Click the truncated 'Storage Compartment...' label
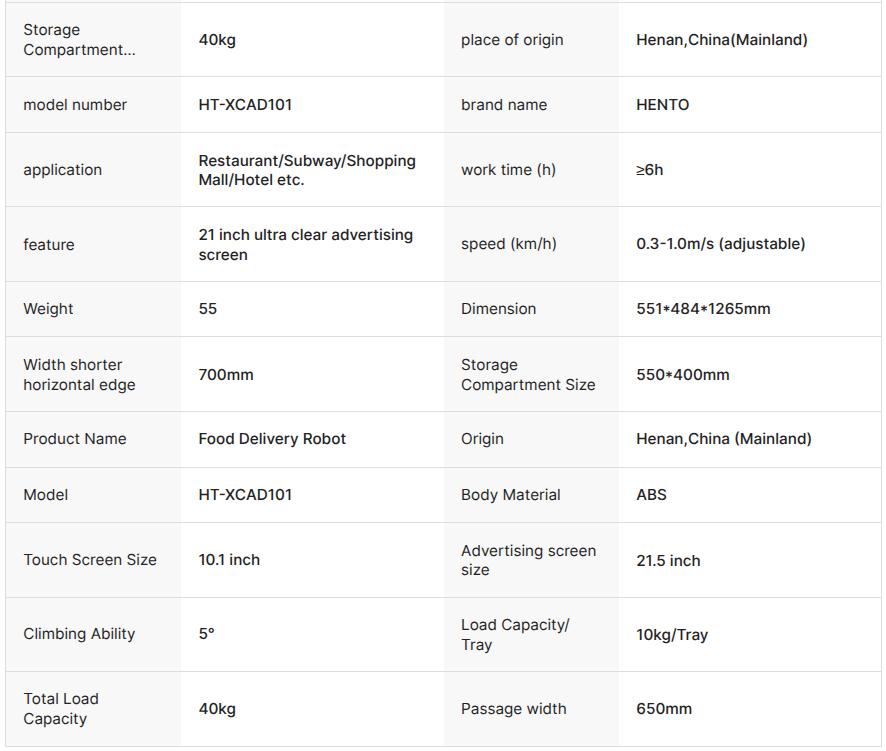The height and width of the screenshot is (751, 886). pos(79,40)
